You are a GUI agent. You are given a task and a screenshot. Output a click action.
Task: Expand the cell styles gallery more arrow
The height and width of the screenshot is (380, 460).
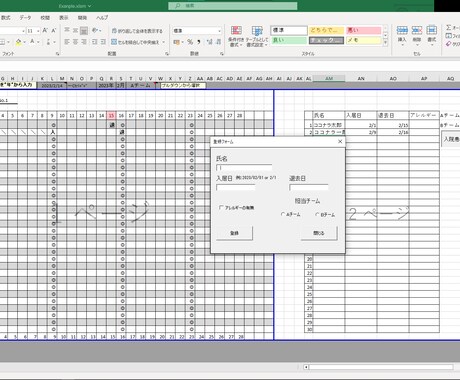tap(386, 43)
